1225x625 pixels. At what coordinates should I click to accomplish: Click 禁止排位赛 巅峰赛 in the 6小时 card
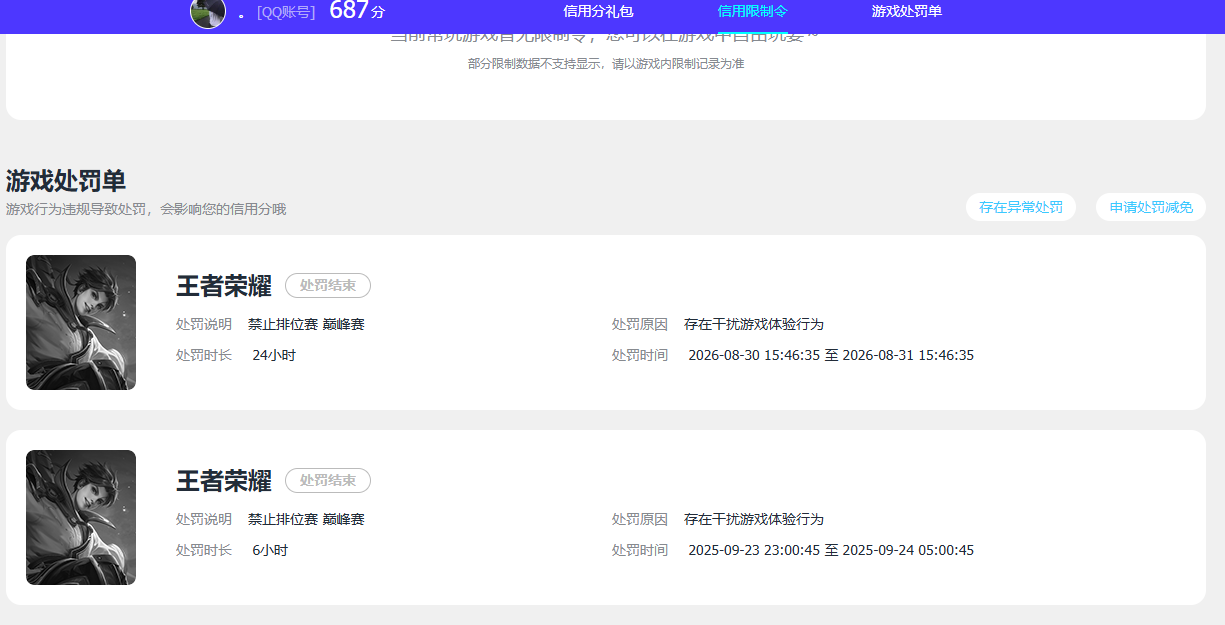point(306,519)
